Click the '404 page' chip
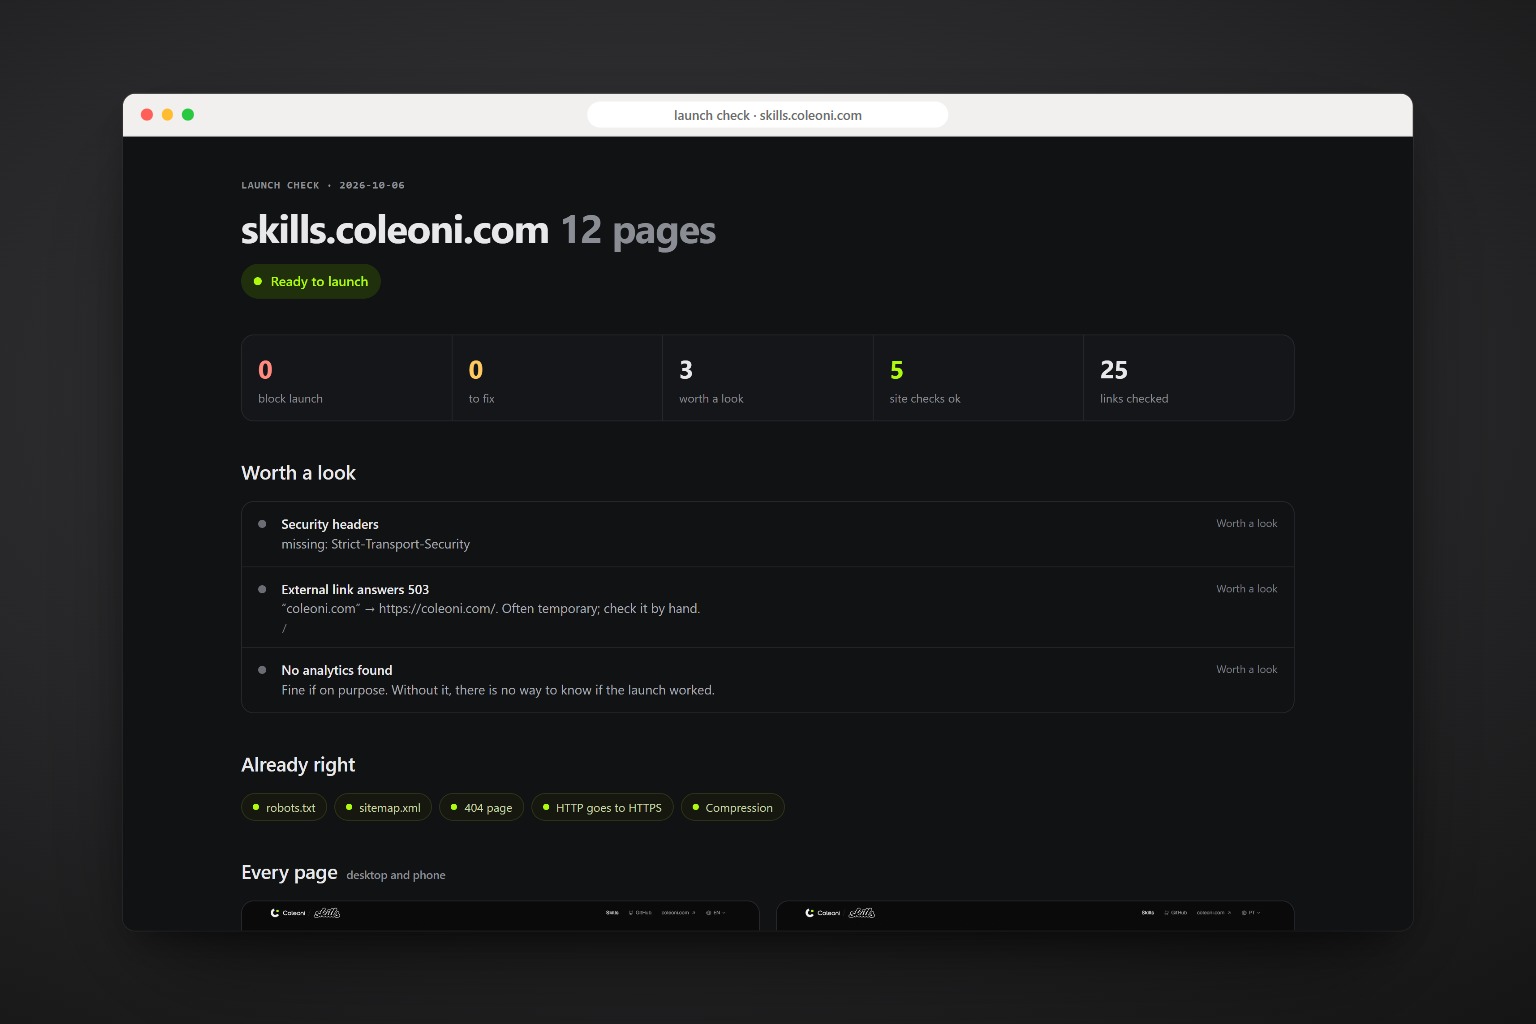Screen dimensions: 1536x1024 481,807
